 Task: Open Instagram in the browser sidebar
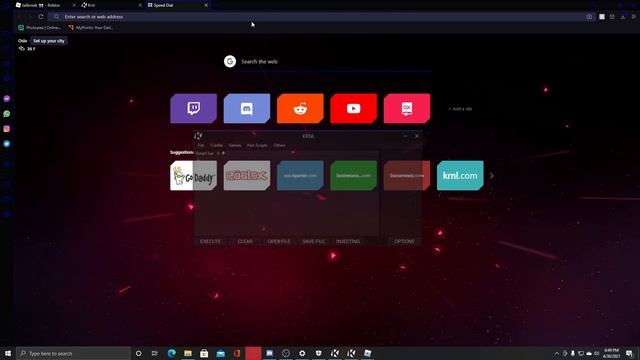pyautogui.click(x=7, y=129)
